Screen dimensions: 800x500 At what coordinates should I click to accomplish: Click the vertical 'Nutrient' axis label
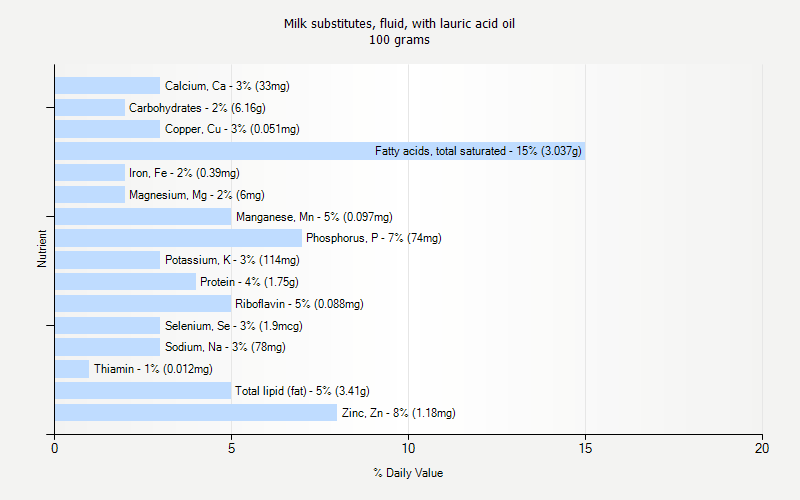pos(42,249)
